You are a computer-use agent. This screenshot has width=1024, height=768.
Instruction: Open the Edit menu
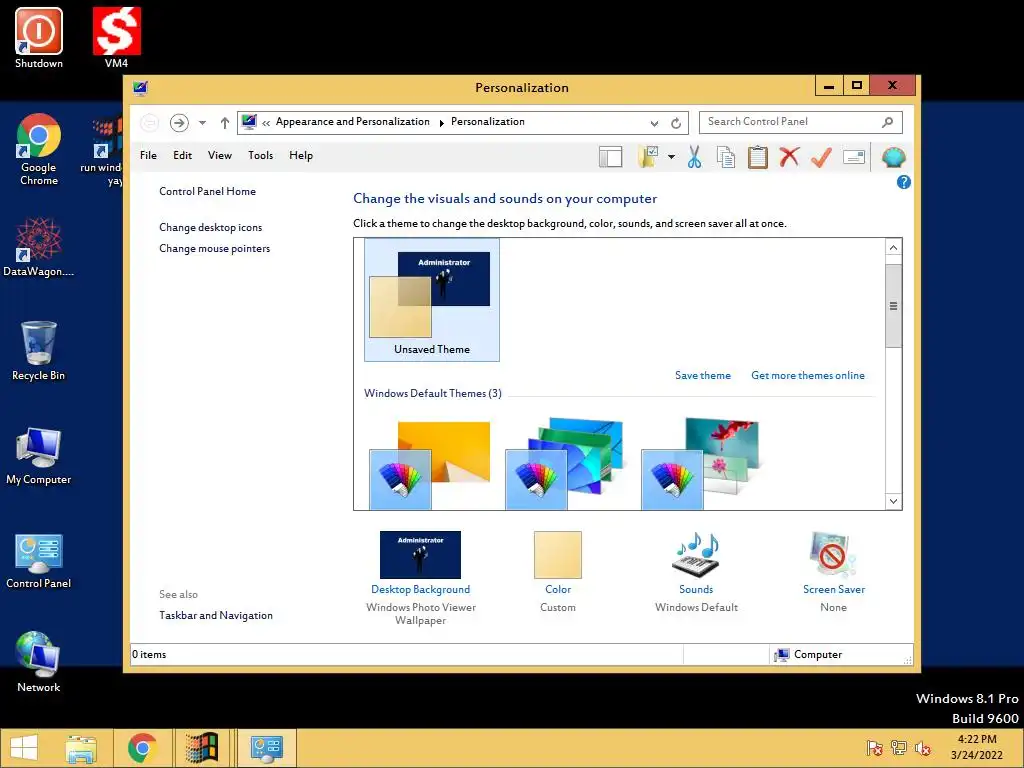[x=182, y=155]
